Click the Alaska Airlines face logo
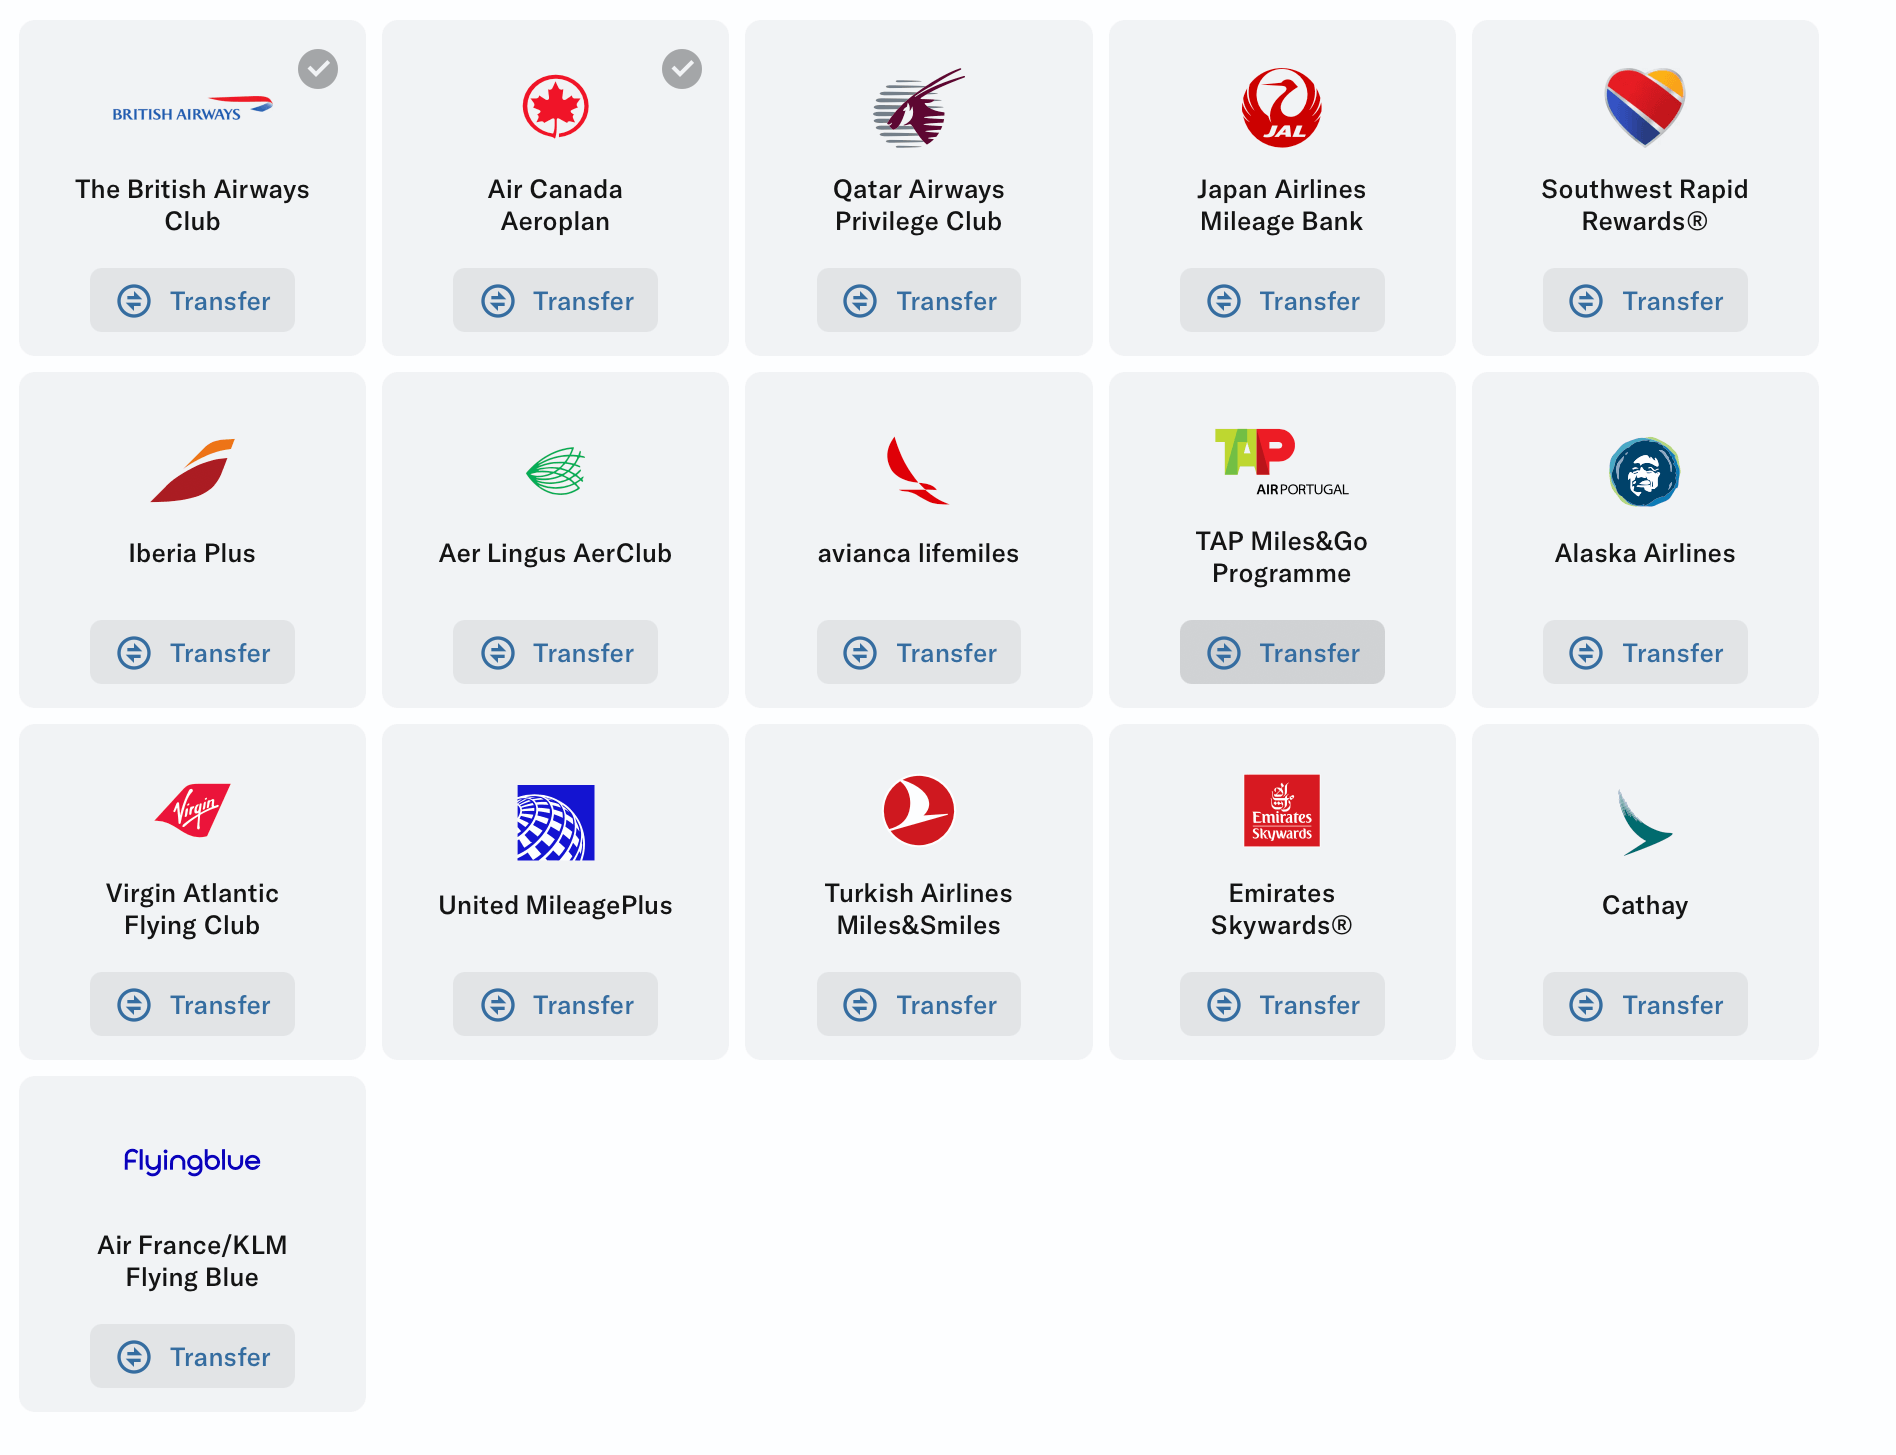The width and height of the screenshot is (1896, 1455). click(x=1645, y=472)
